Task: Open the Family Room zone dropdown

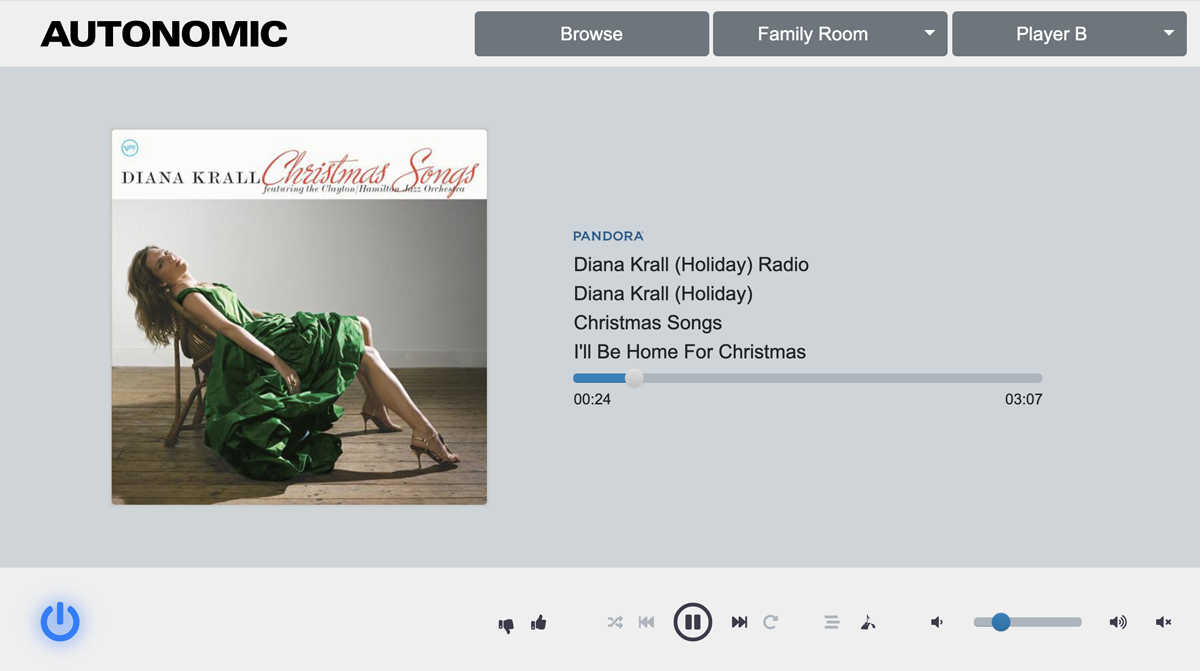Action: pyautogui.click(x=830, y=34)
